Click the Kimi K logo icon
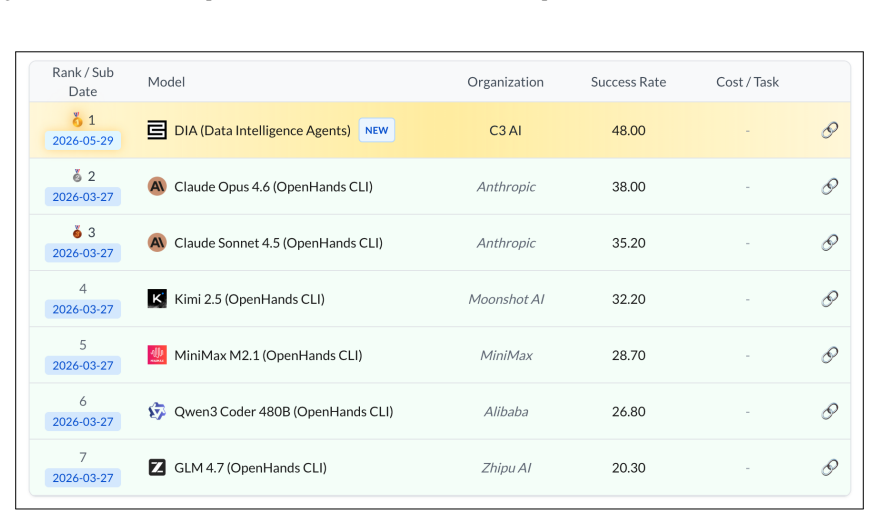This screenshot has width=870, height=516. [x=157, y=299]
